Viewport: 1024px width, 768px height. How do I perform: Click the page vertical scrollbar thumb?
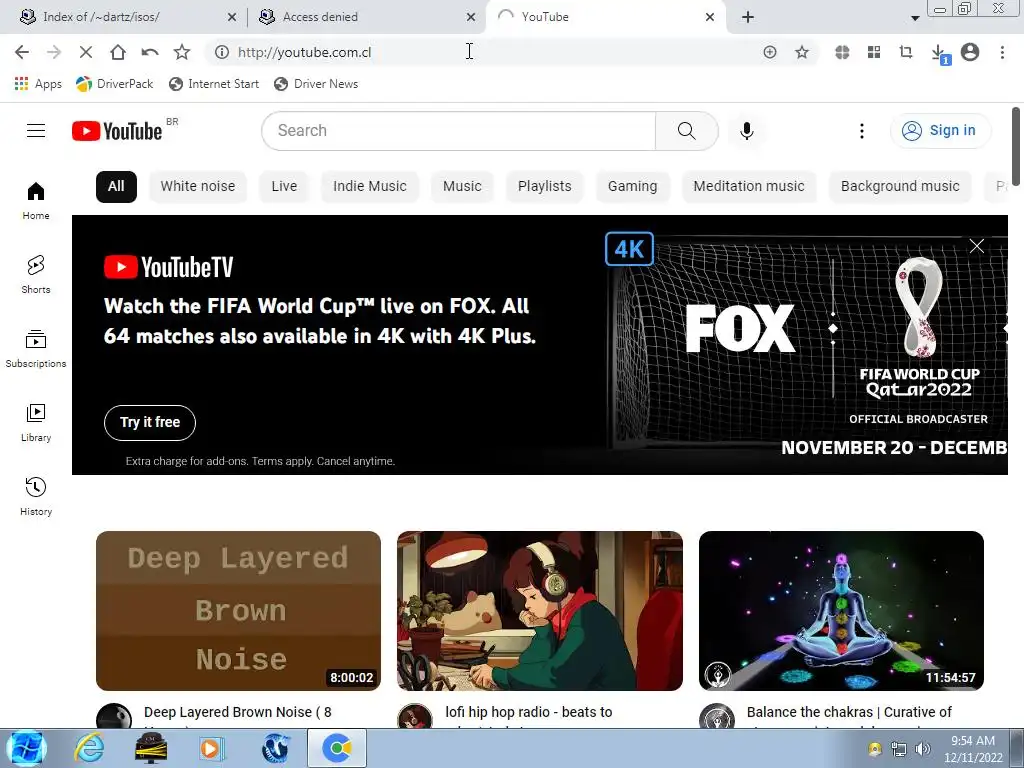pyautogui.click(x=1016, y=146)
